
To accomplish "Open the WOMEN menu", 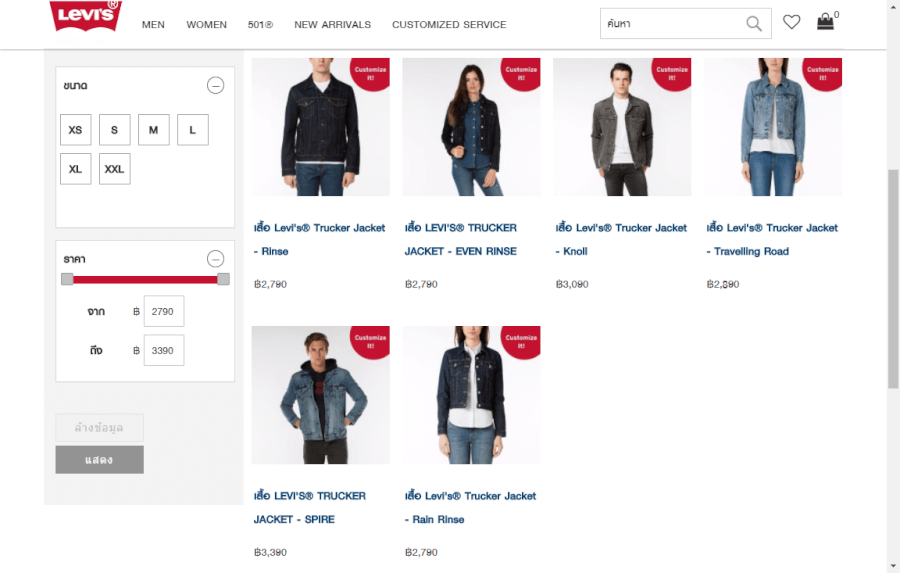I will pos(206,25).
